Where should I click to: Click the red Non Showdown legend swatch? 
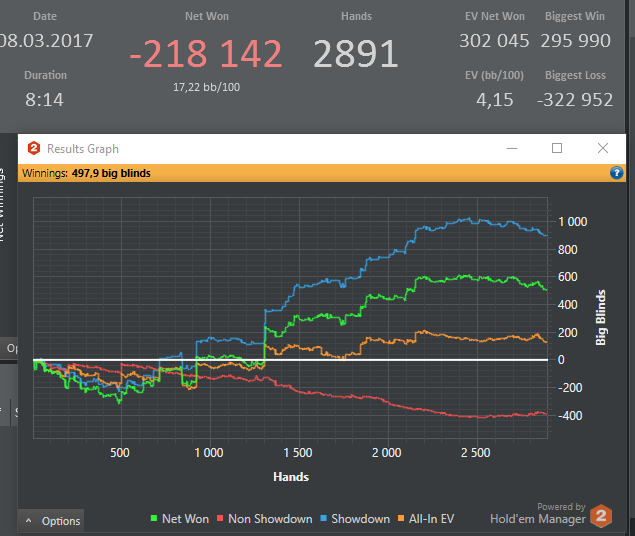(220, 518)
